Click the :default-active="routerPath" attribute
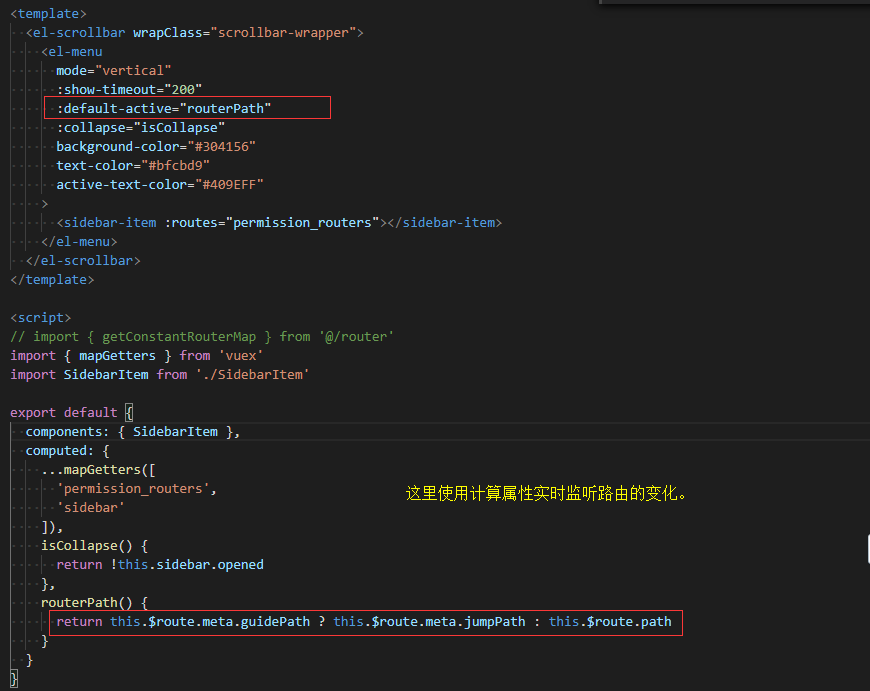Image resolution: width=870 pixels, height=691 pixels. (164, 108)
